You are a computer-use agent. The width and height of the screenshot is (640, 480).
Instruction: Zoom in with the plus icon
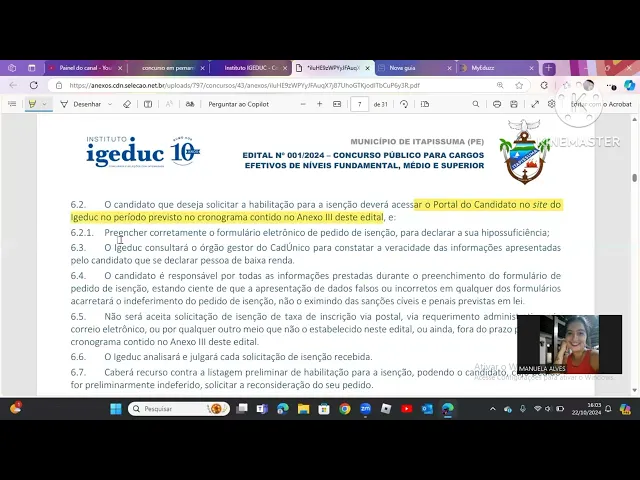tap(320, 104)
